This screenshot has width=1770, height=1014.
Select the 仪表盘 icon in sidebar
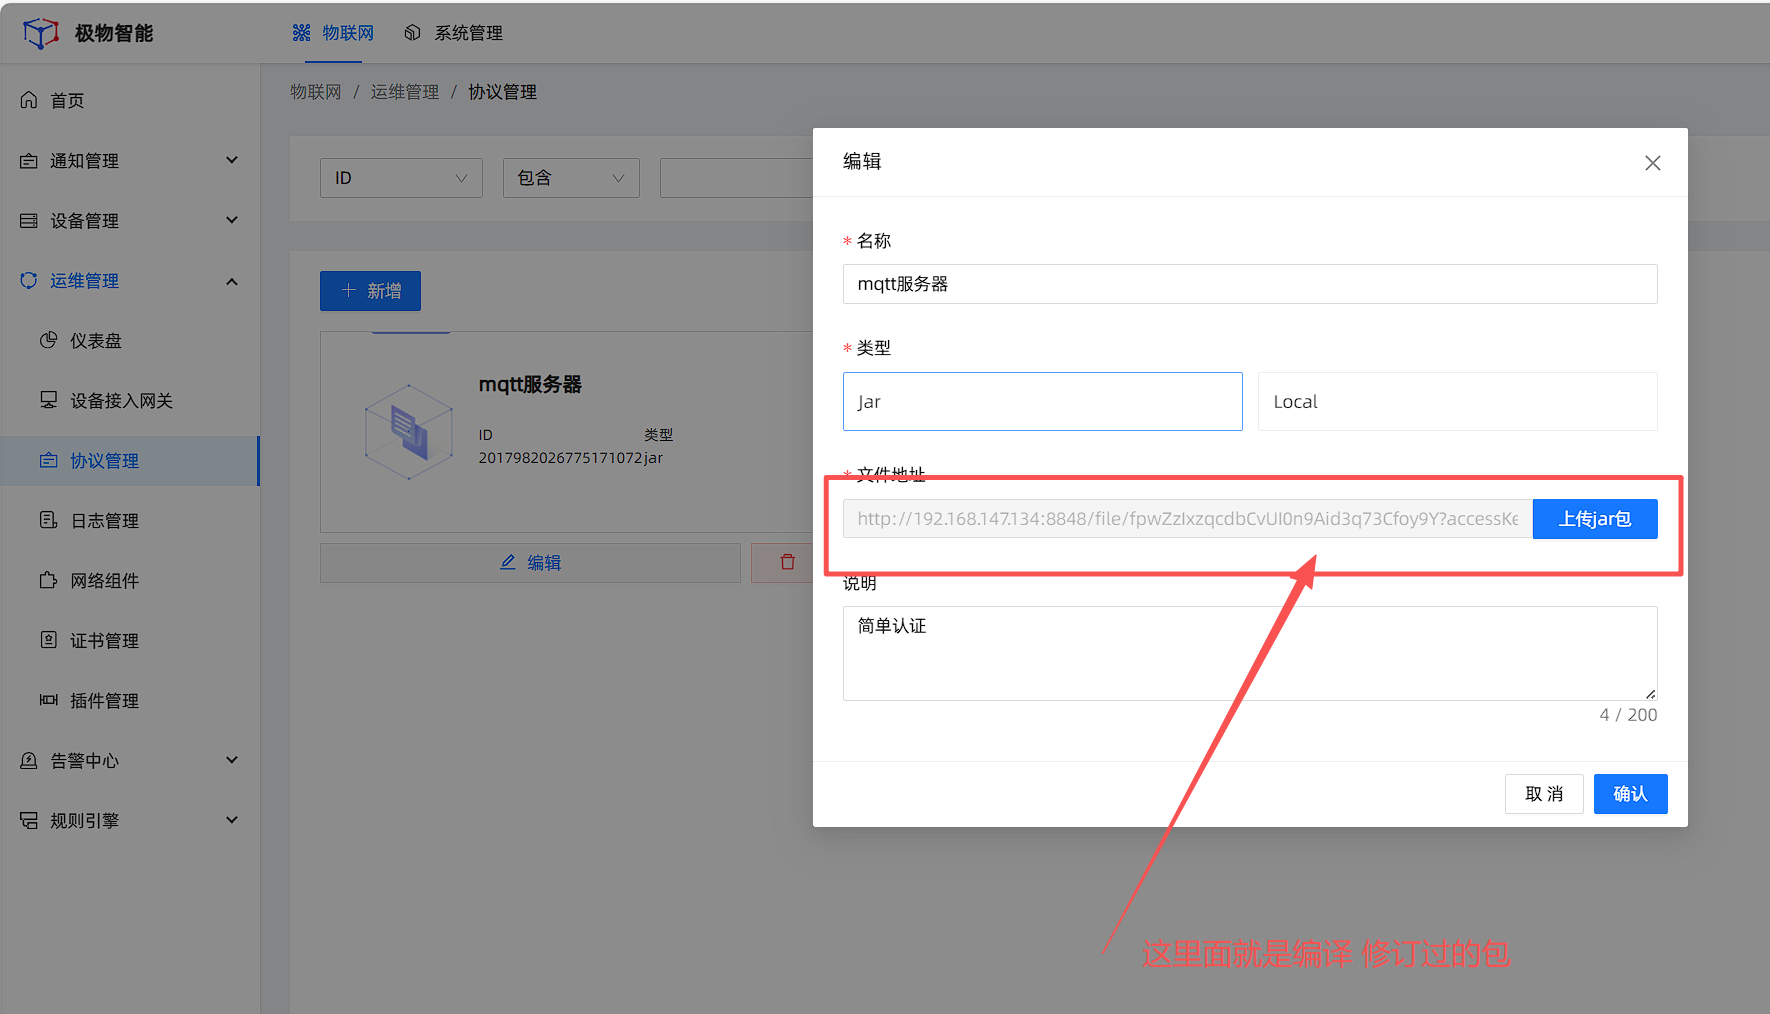pyautogui.click(x=48, y=340)
